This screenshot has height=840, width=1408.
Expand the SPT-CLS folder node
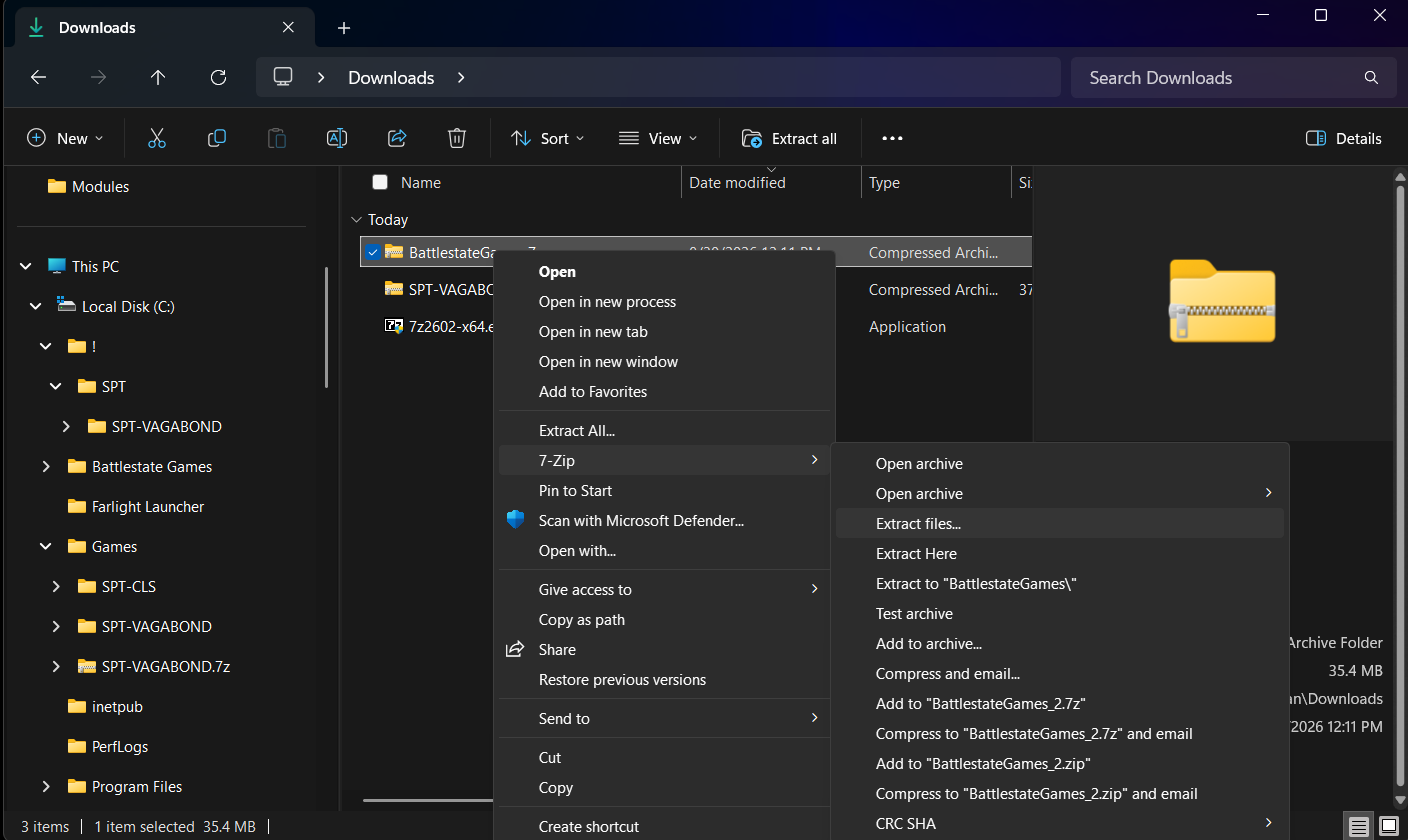(56, 586)
